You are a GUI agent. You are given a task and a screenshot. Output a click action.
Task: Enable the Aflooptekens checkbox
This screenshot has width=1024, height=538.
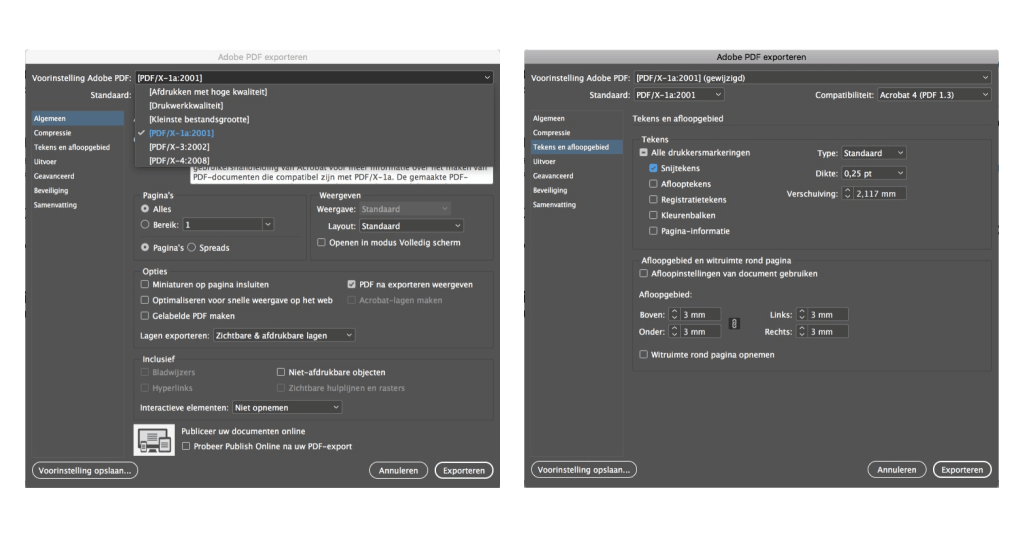[x=653, y=184]
